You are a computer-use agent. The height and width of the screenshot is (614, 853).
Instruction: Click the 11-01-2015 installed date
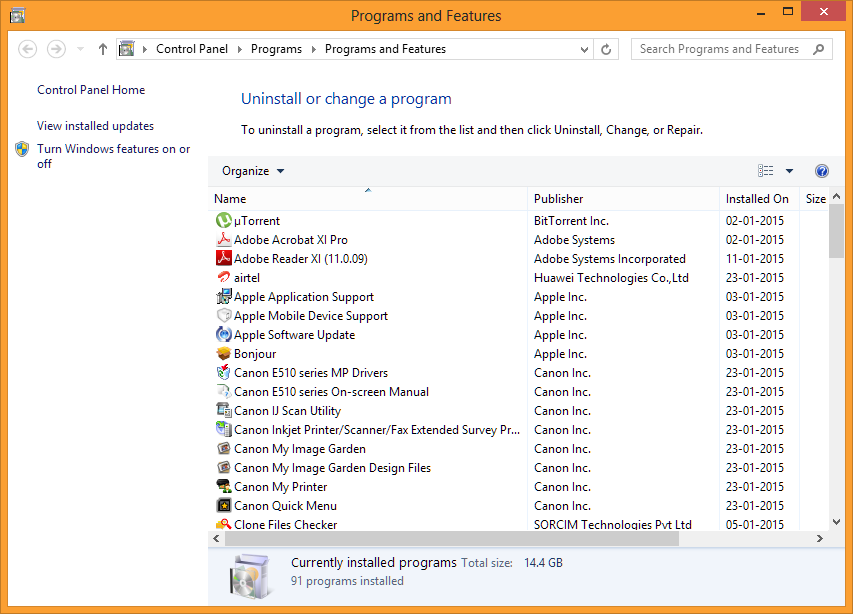pos(755,258)
